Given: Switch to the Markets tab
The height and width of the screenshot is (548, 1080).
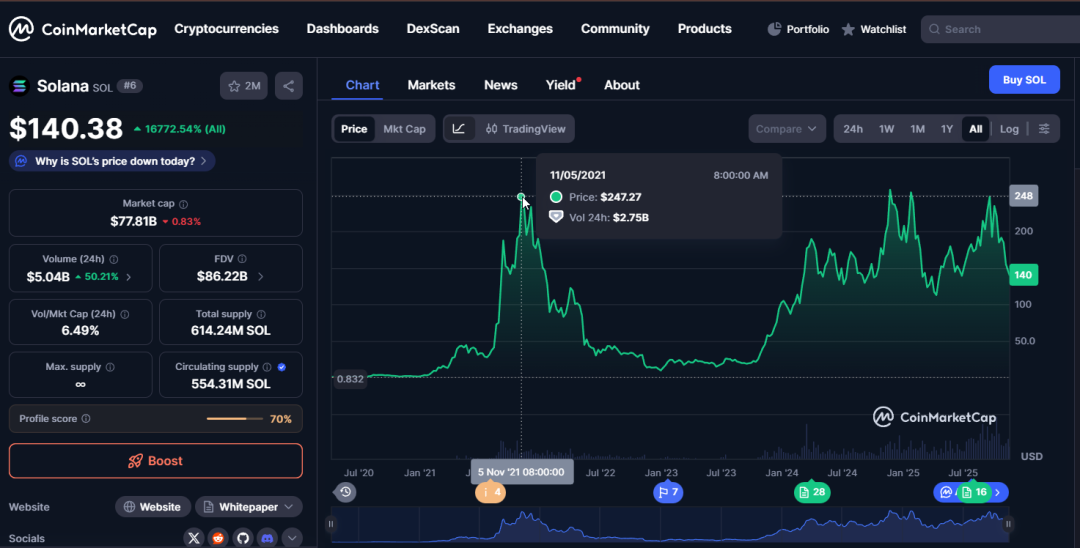Looking at the screenshot, I should (x=431, y=85).
